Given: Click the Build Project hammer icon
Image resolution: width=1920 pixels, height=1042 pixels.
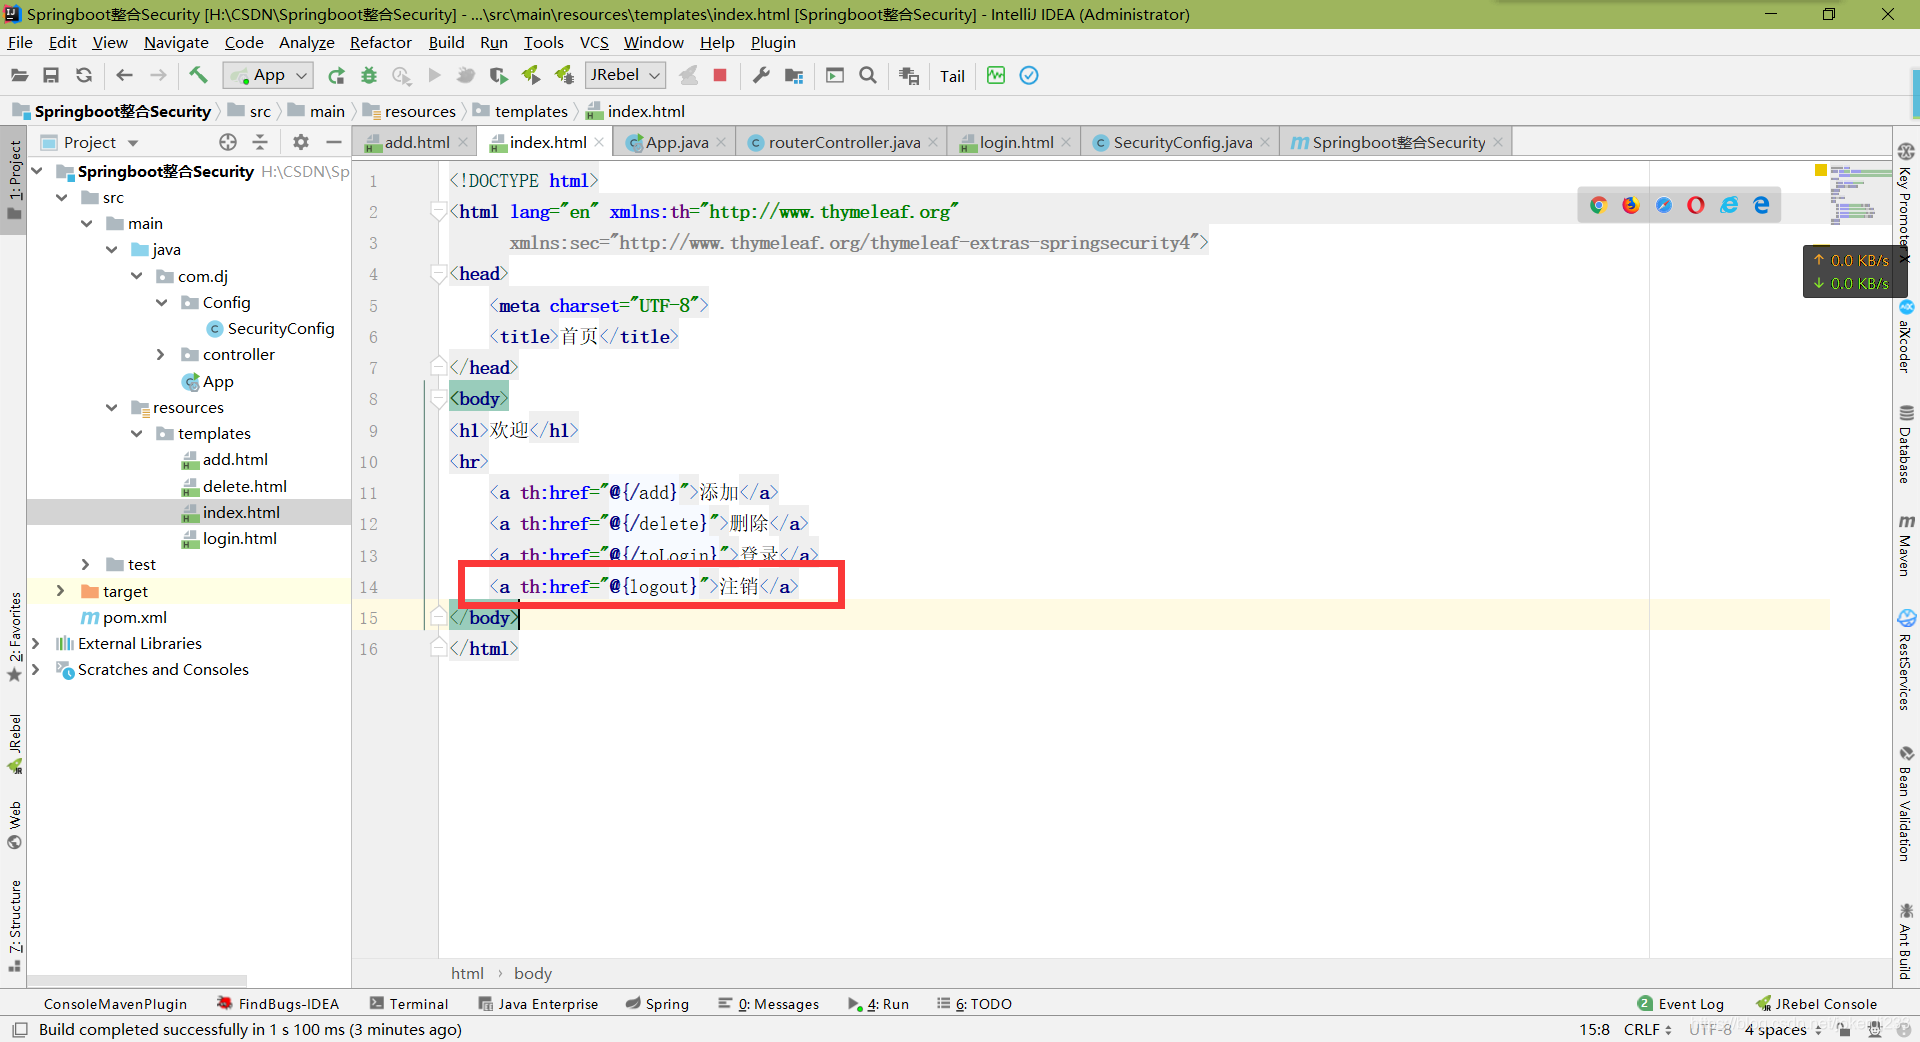Looking at the screenshot, I should pyautogui.click(x=198, y=75).
